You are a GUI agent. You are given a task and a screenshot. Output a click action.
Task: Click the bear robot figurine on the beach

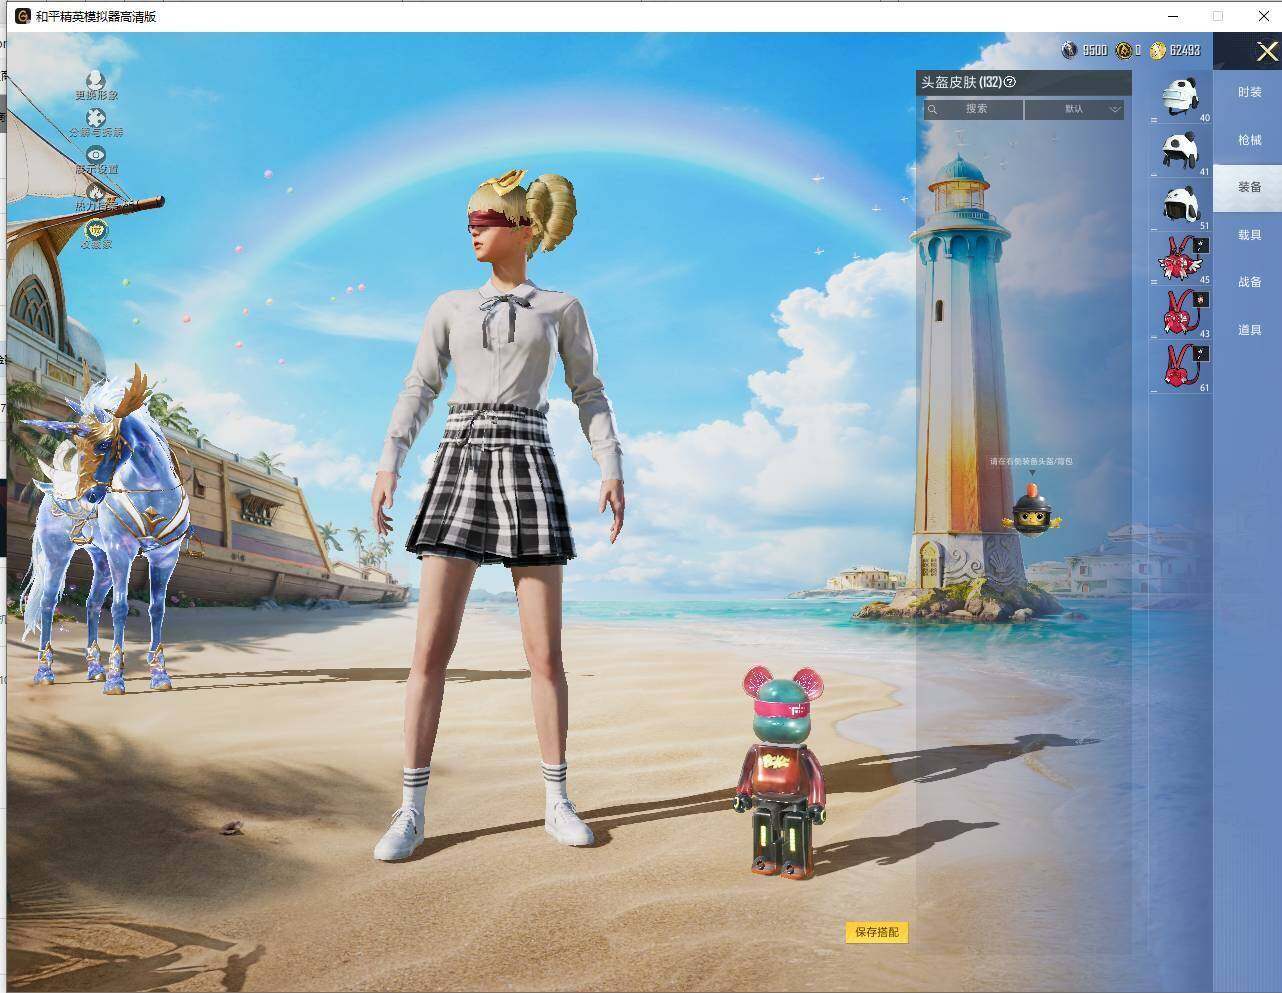coord(783,772)
